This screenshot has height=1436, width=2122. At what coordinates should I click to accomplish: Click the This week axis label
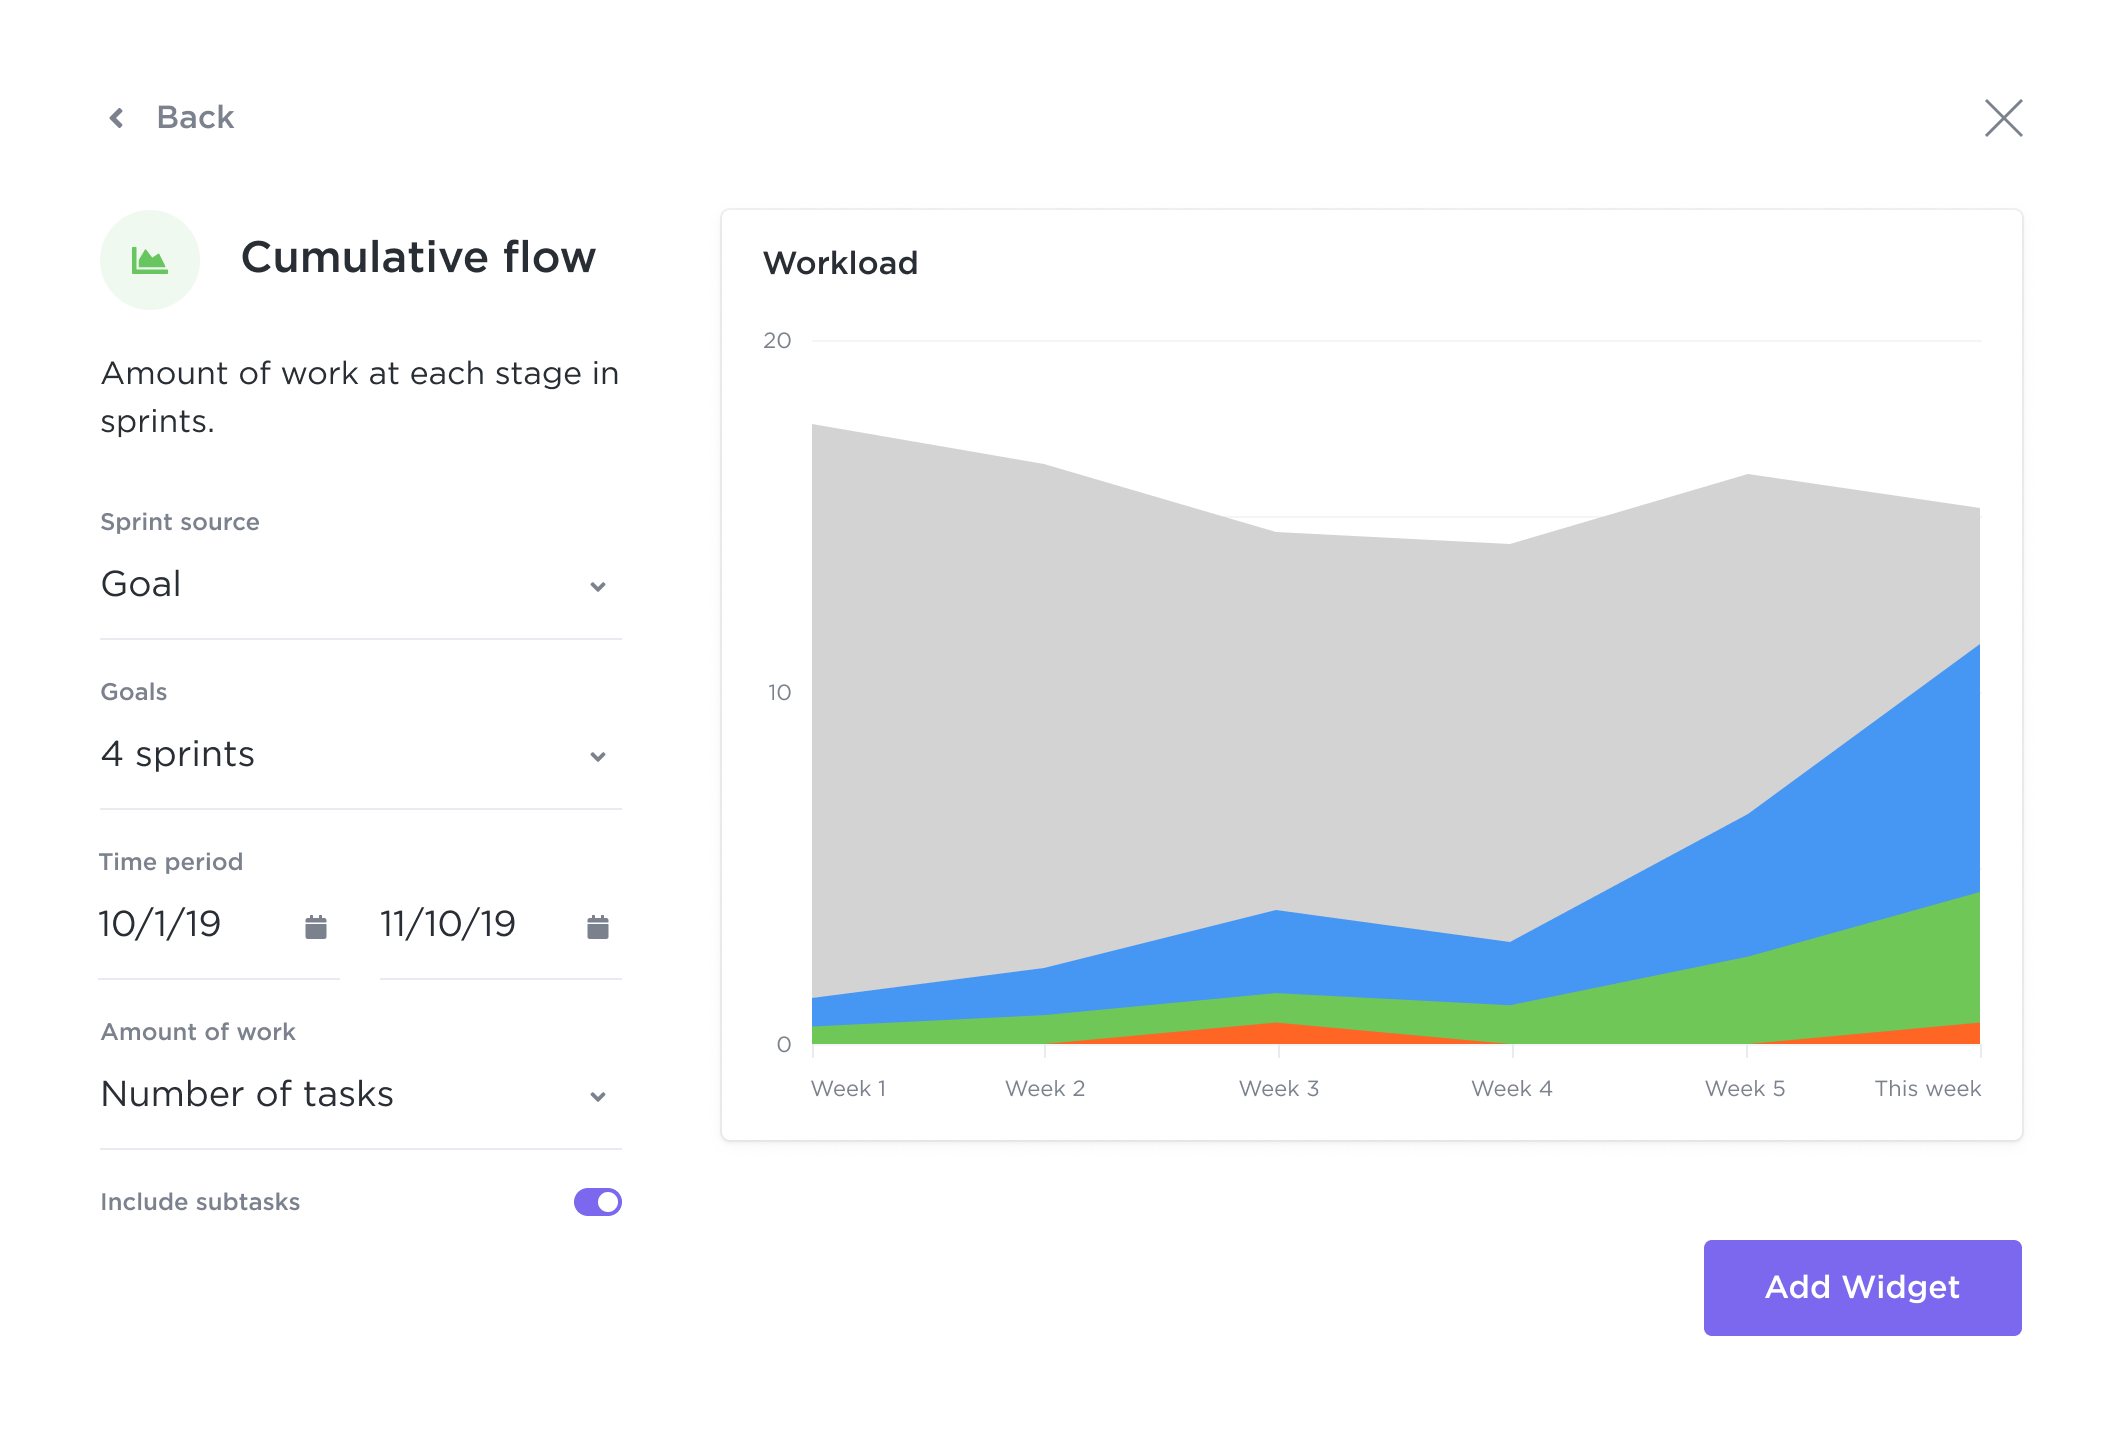1926,1088
